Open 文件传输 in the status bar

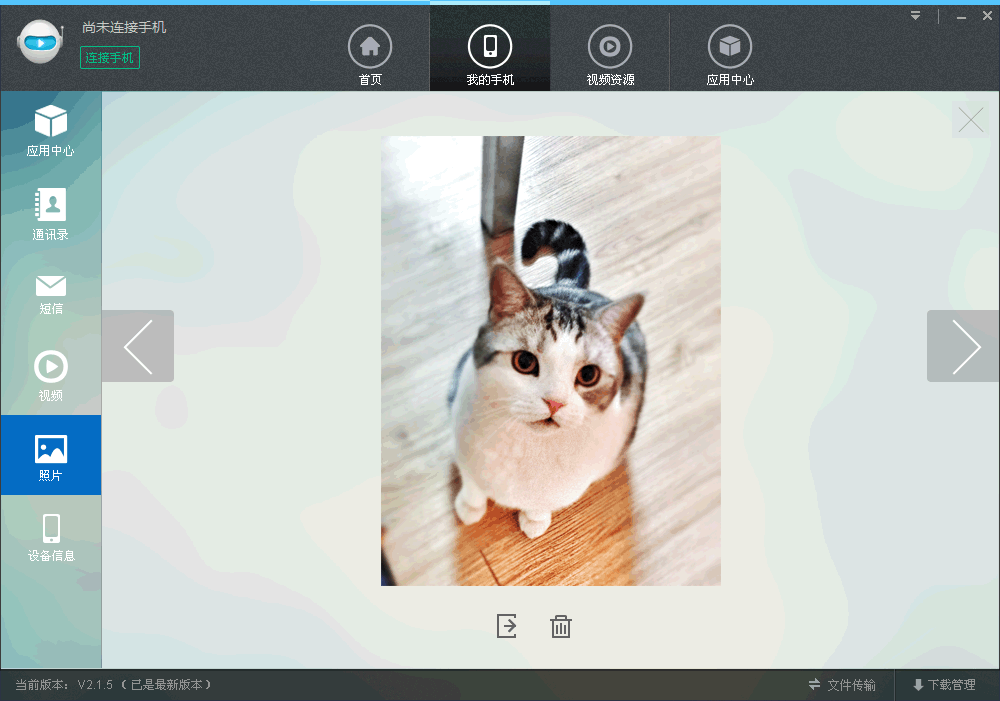(x=842, y=685)
